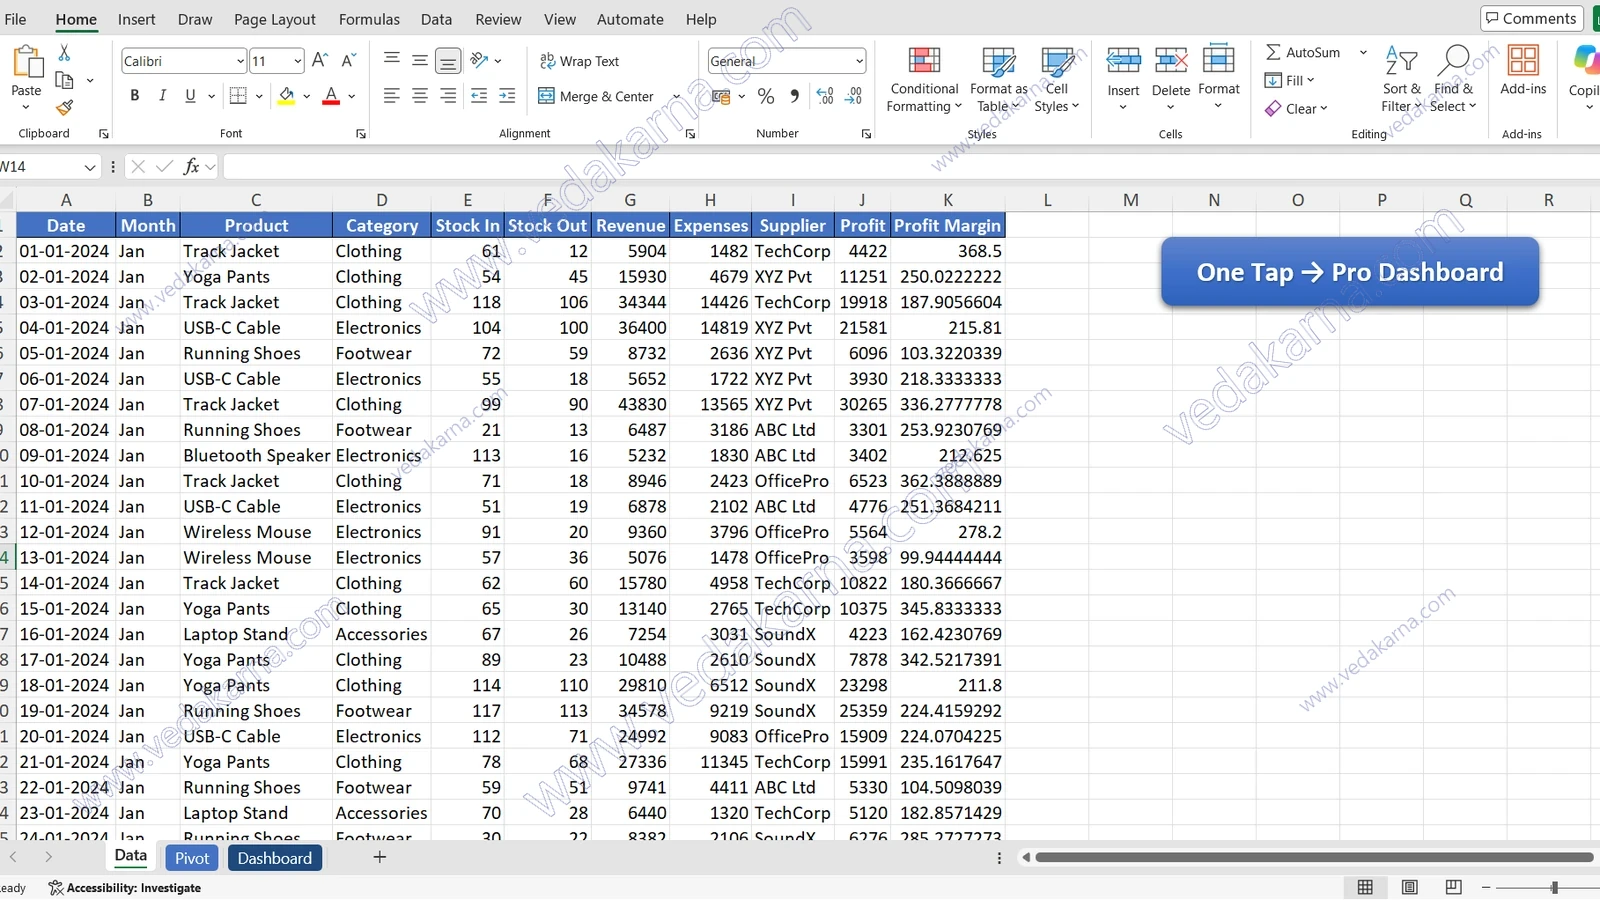This screenshot has height=900, width=1600.
Task: Switch to the Dashboard sheet tab
Action: click(x=275, y=858)
